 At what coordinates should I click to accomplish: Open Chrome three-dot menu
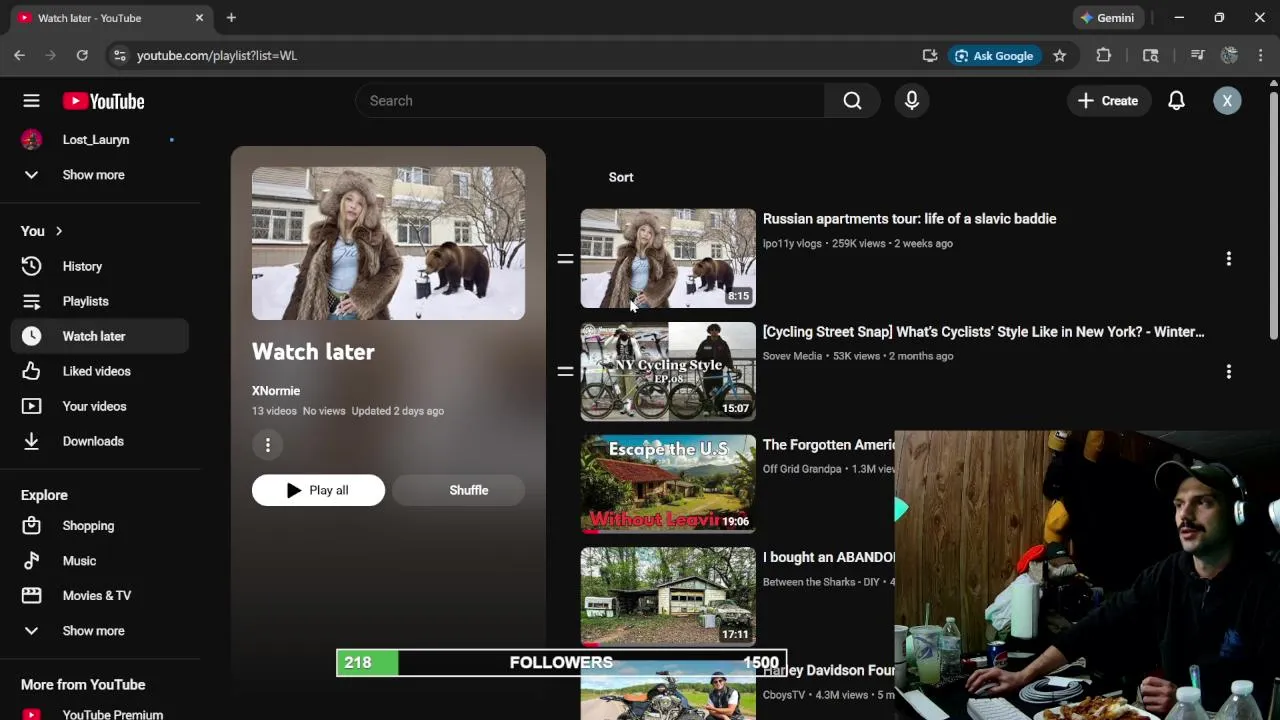pyautogui.click(x=1261, y=56)
